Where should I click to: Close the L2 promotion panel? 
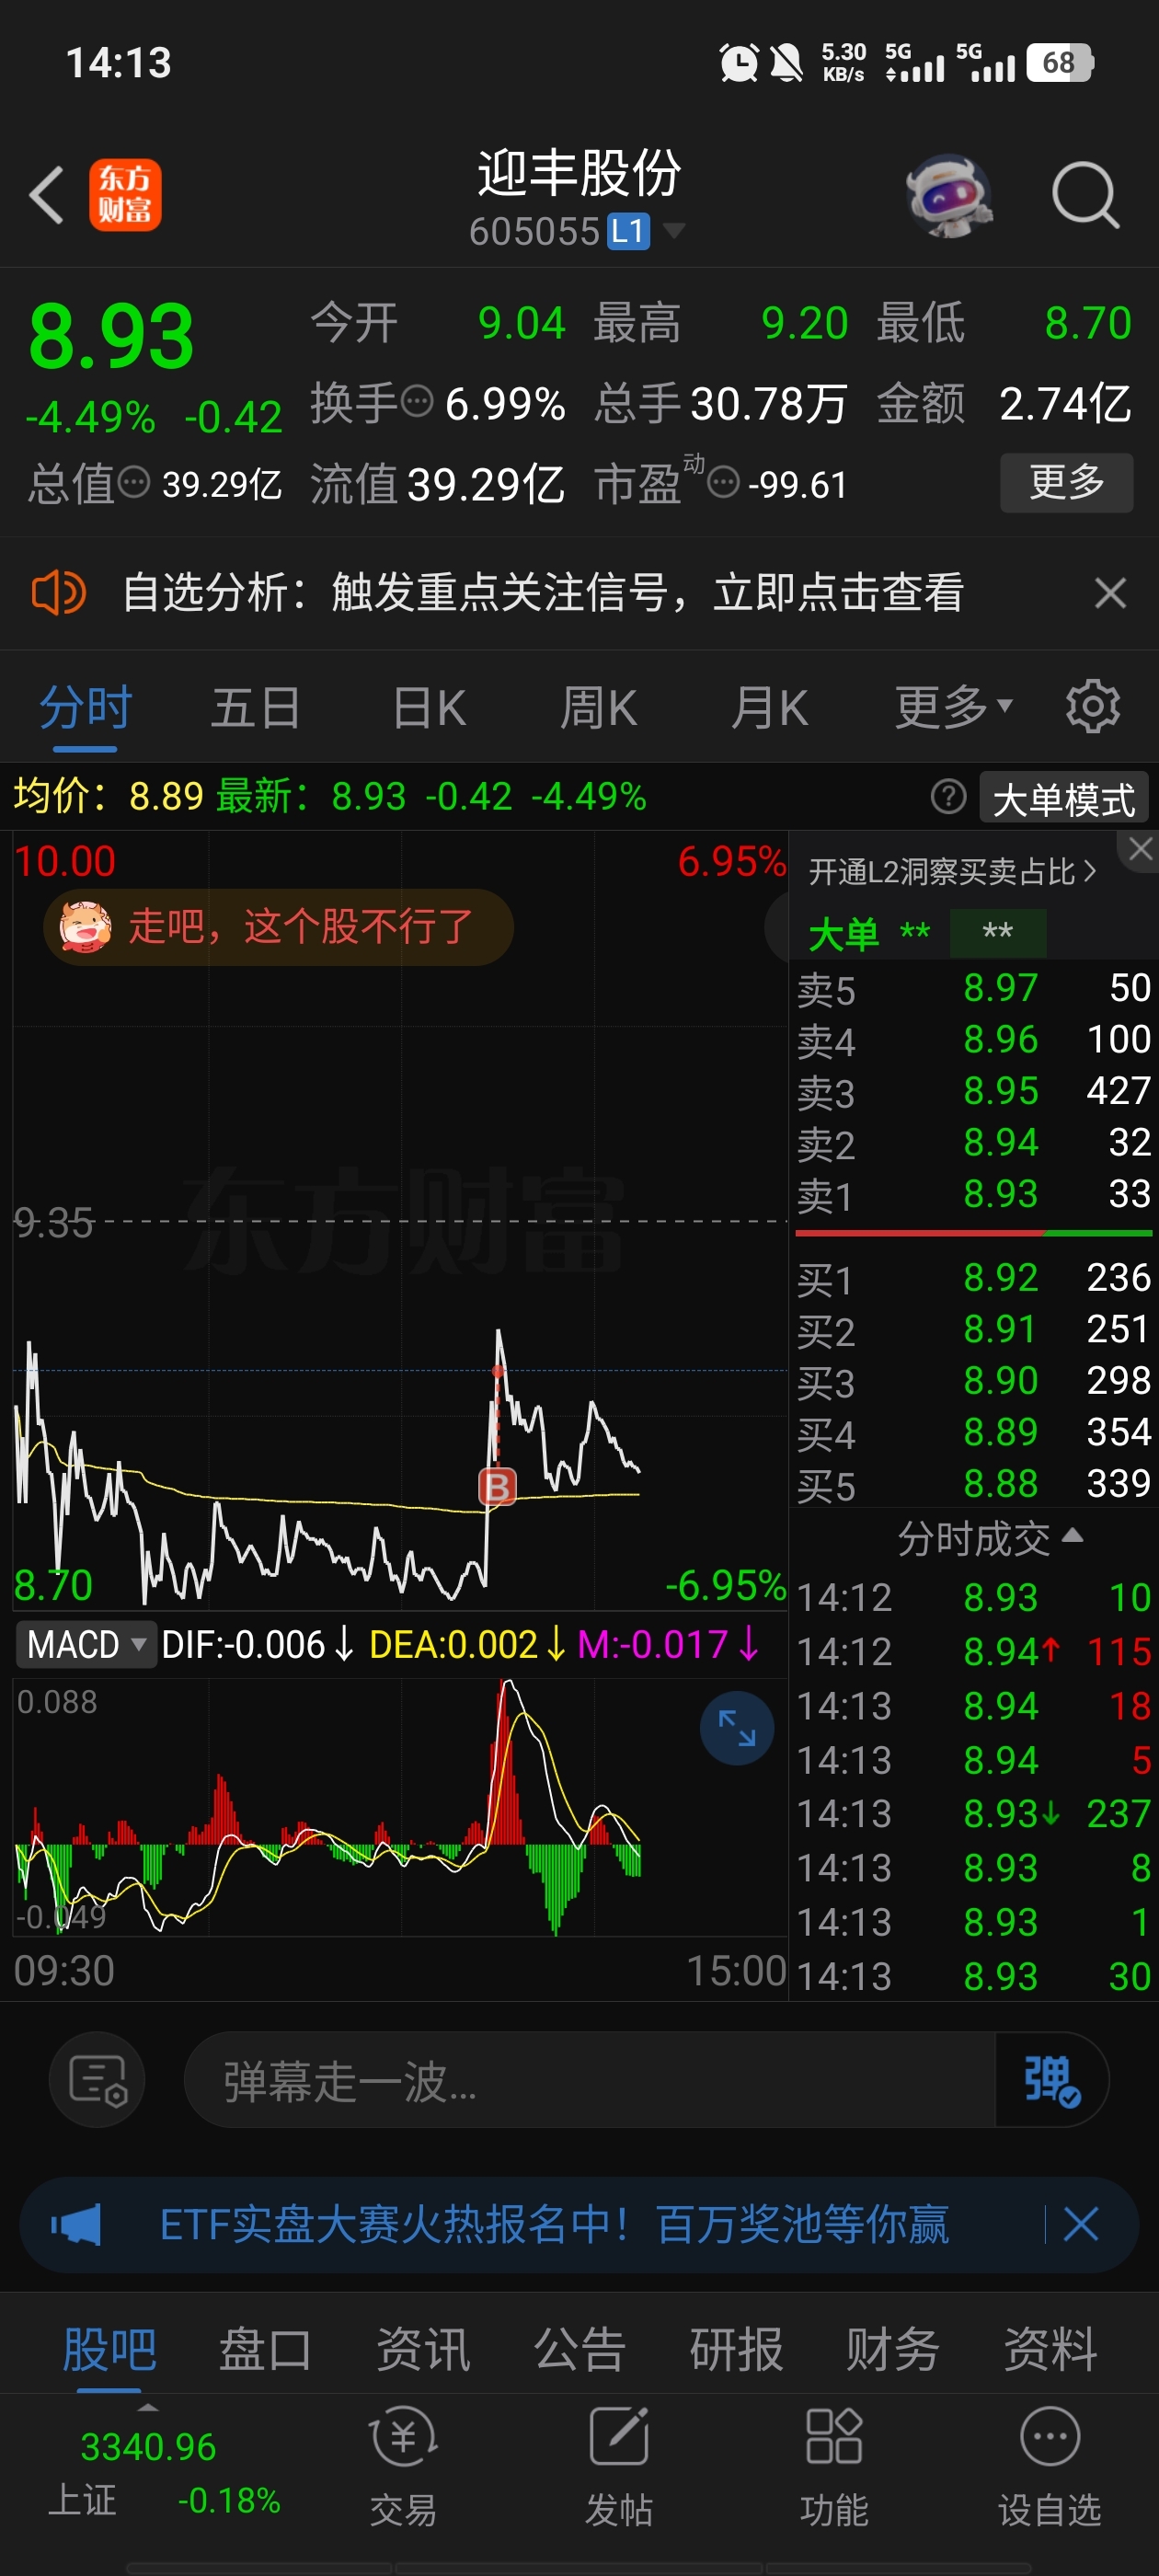tap(1140, 850)
